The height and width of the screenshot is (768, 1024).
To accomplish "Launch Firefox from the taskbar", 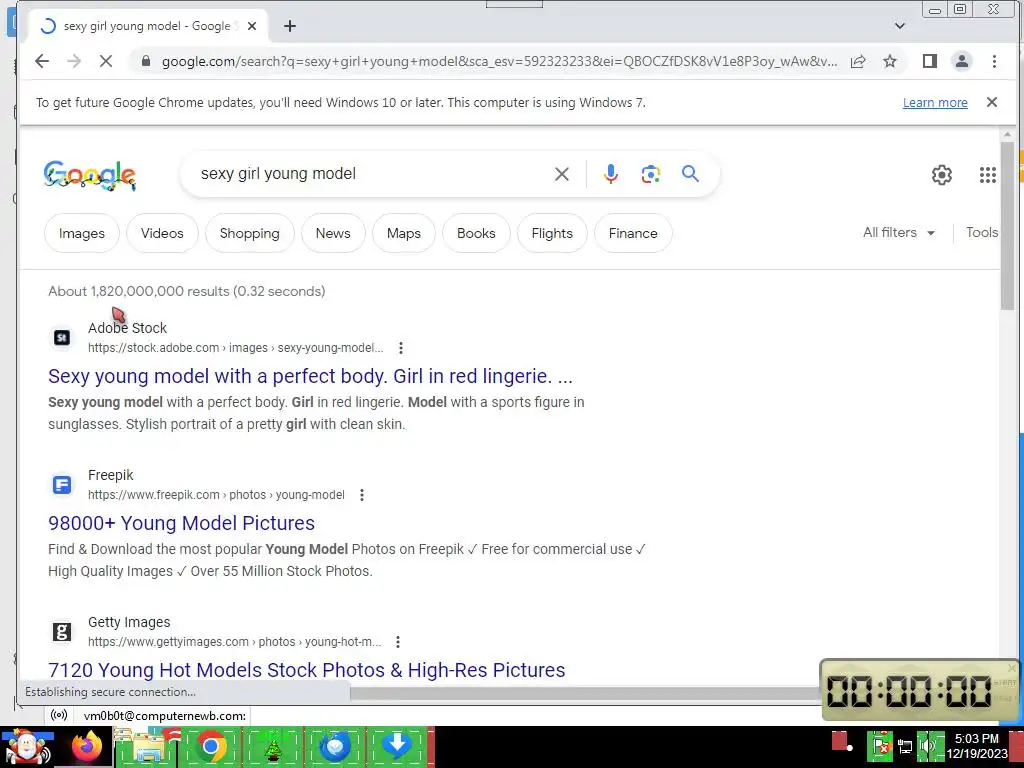I will [87, 746].
